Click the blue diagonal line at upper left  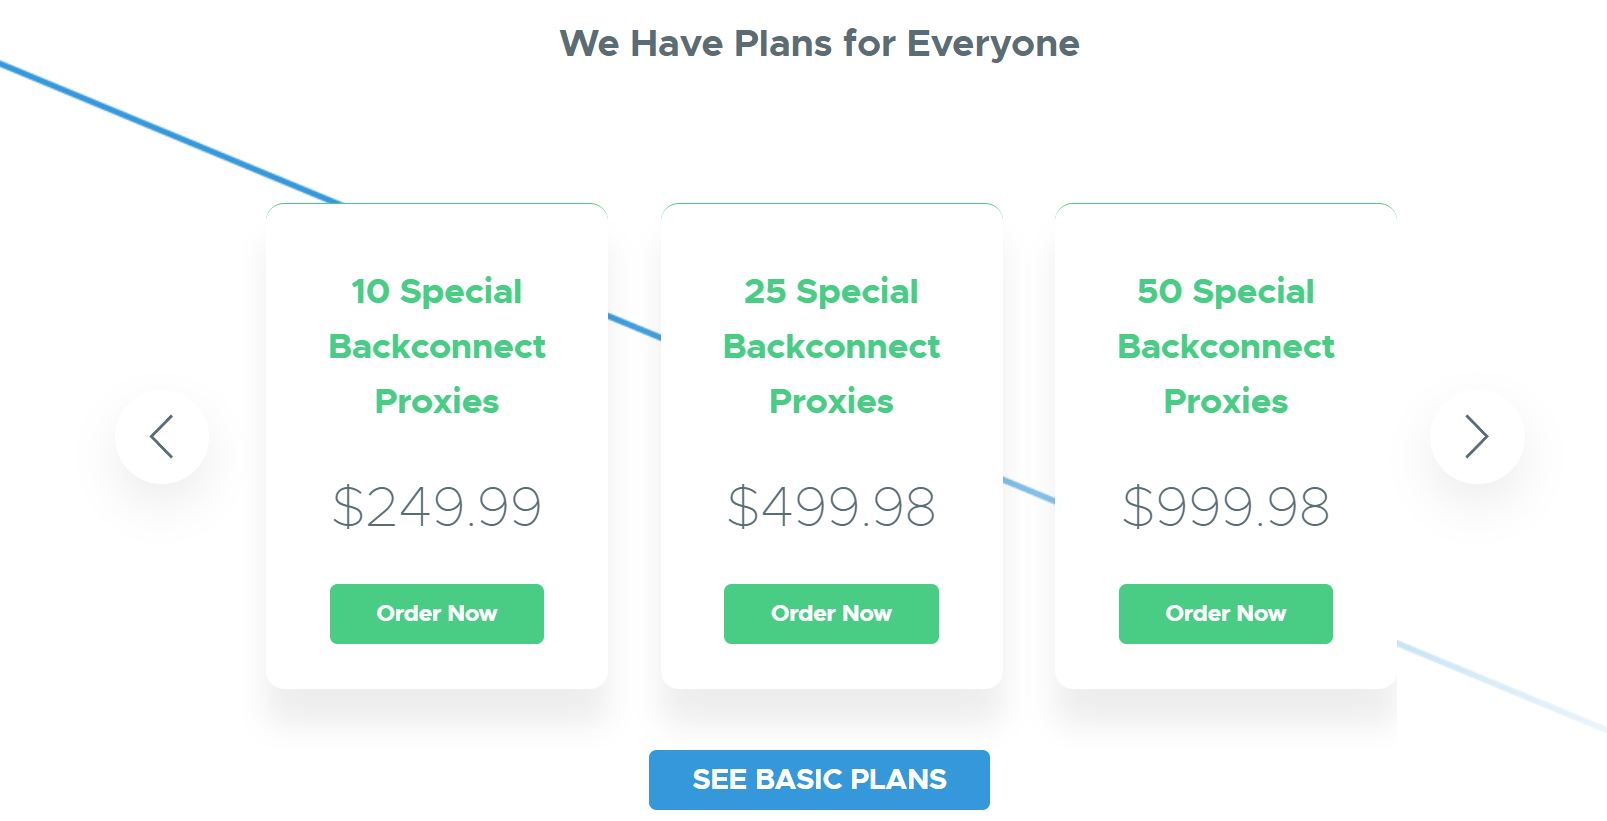point(170,132)
